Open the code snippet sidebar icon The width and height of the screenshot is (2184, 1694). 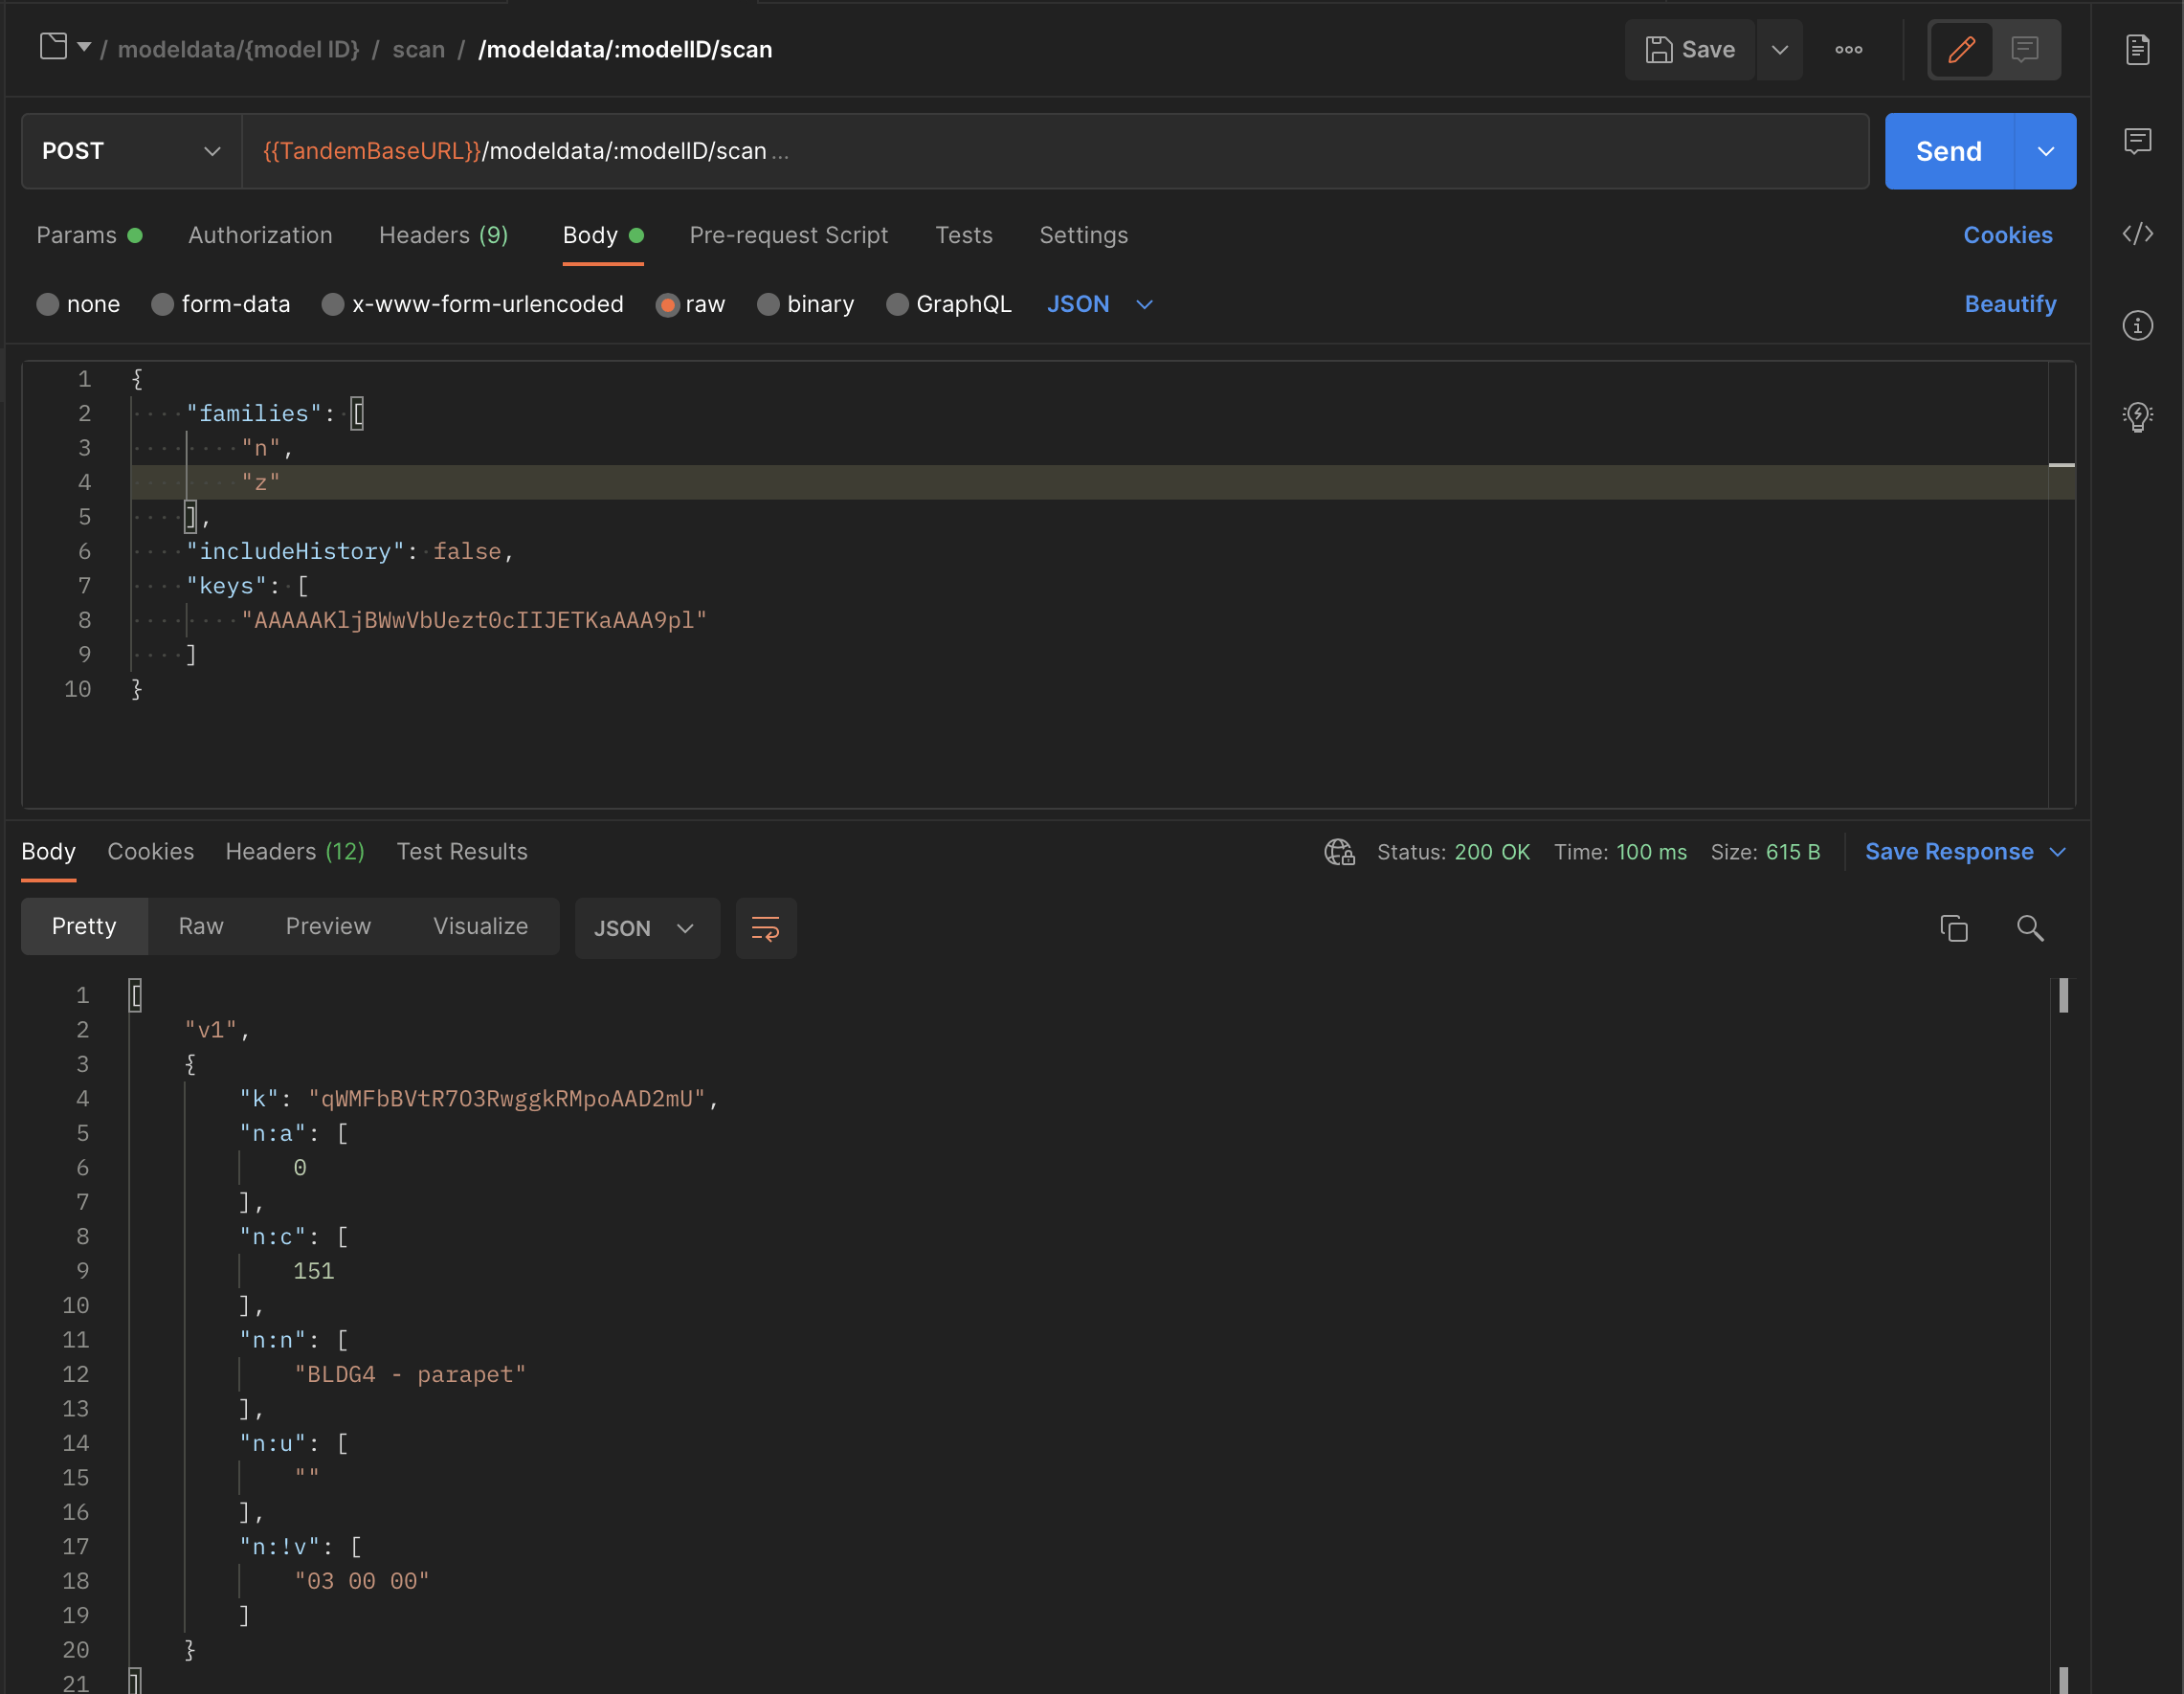(x=2137, y=233)
